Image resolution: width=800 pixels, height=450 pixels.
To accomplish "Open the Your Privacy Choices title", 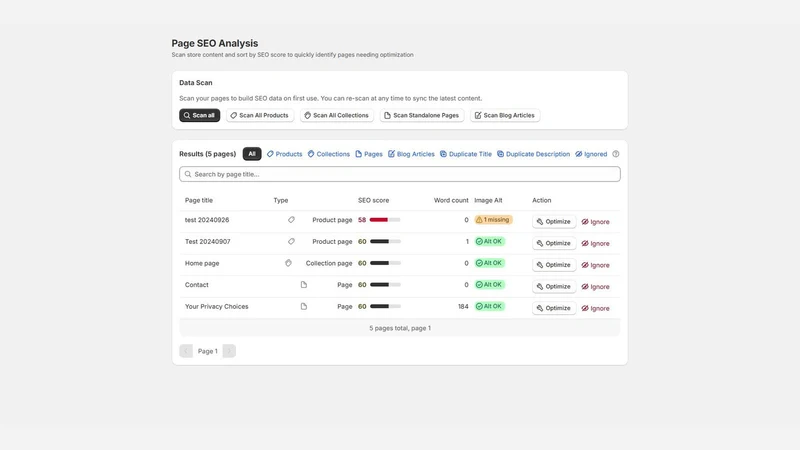I will tap(216, 307).
